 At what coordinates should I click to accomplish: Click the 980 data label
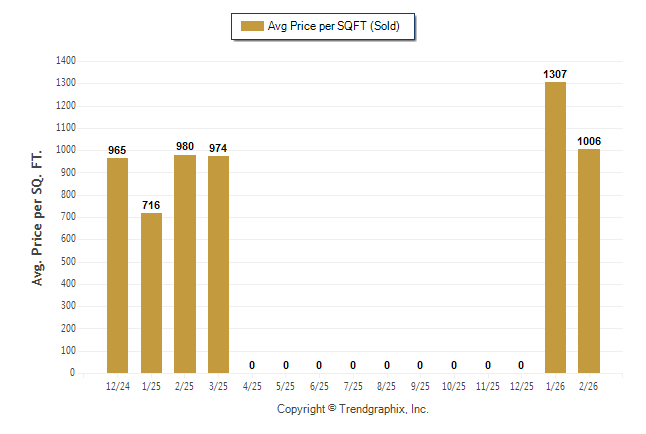pyautogui.click(x=185, y=147)
